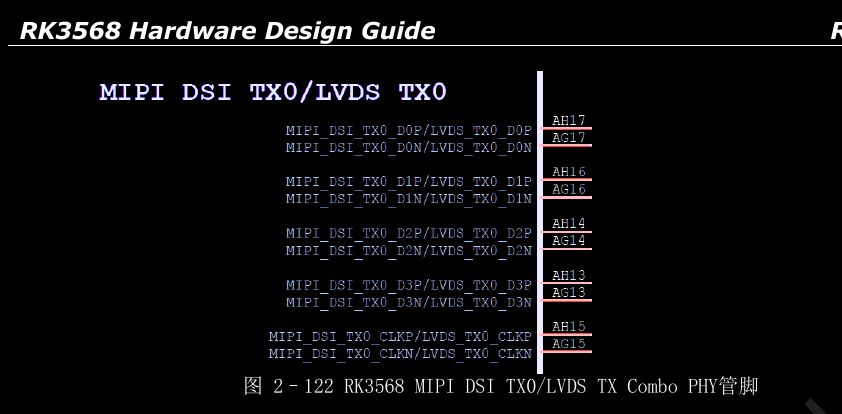Click pin number AG16
842x414 pixels.
(x=569, y=189)
